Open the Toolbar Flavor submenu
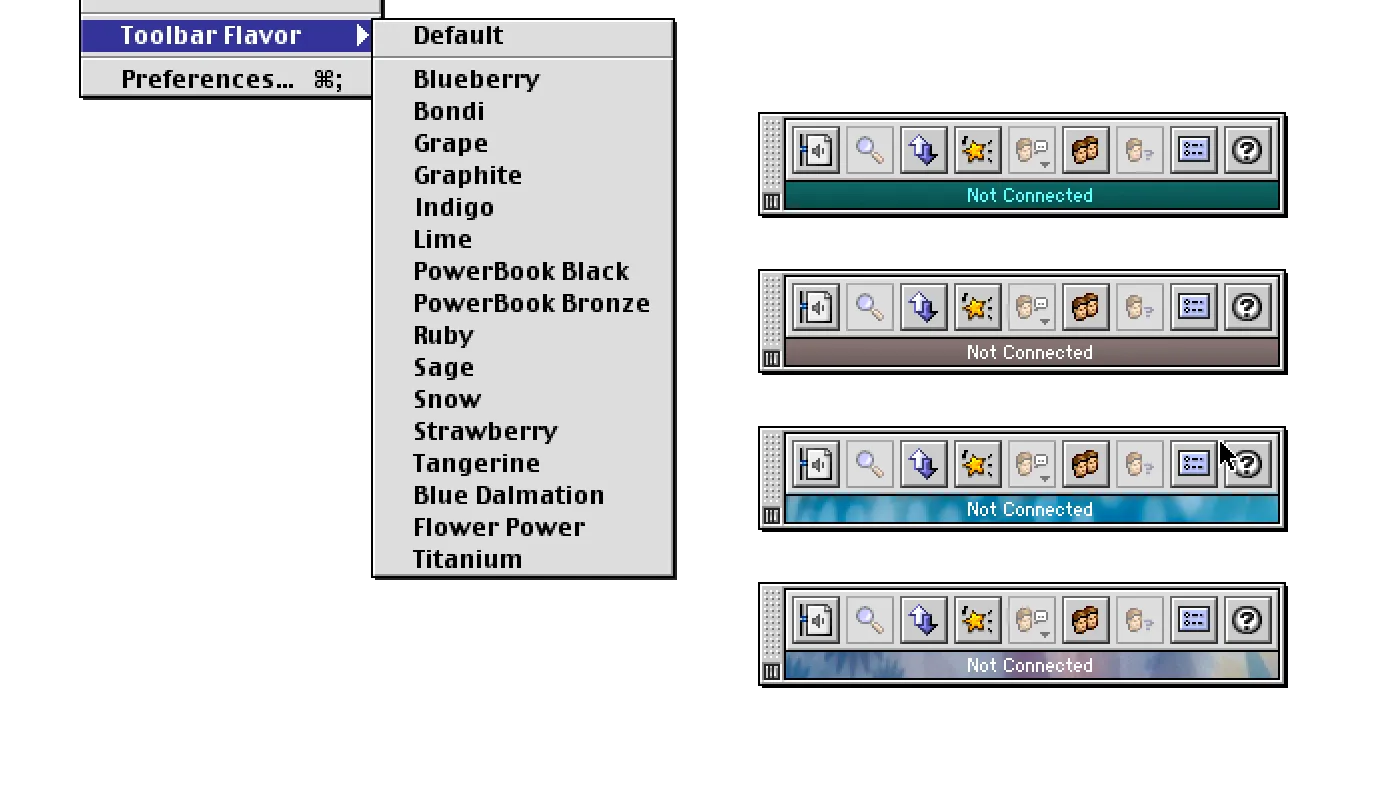The width and height of the screenshot is (1400, 800). tap(227, 36)
